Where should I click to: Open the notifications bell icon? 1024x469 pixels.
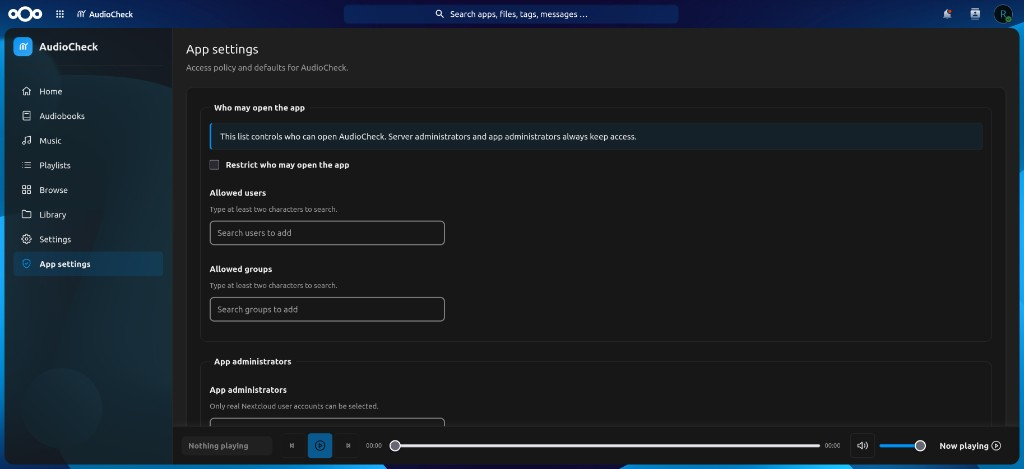(947, 14)
